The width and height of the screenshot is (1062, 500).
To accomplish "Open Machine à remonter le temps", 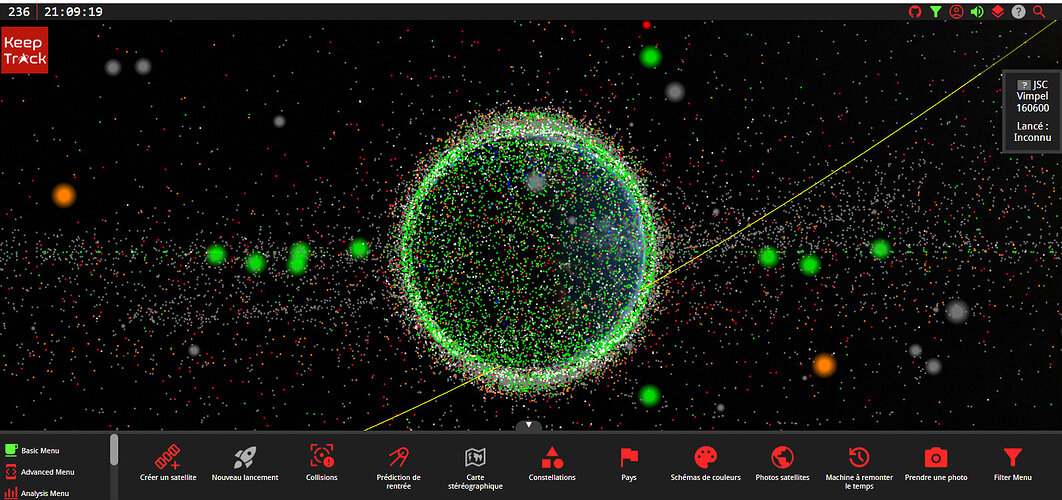I will point(859,467).
